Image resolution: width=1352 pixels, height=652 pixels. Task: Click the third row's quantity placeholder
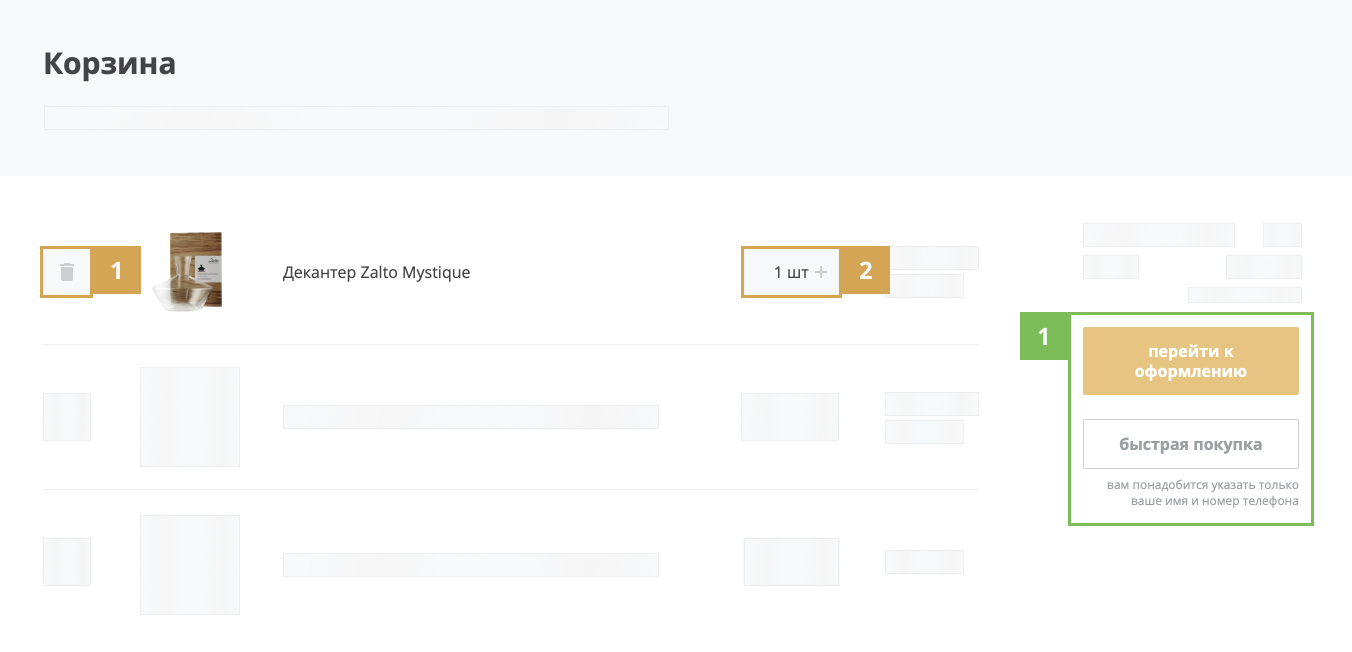coord(791,562)
